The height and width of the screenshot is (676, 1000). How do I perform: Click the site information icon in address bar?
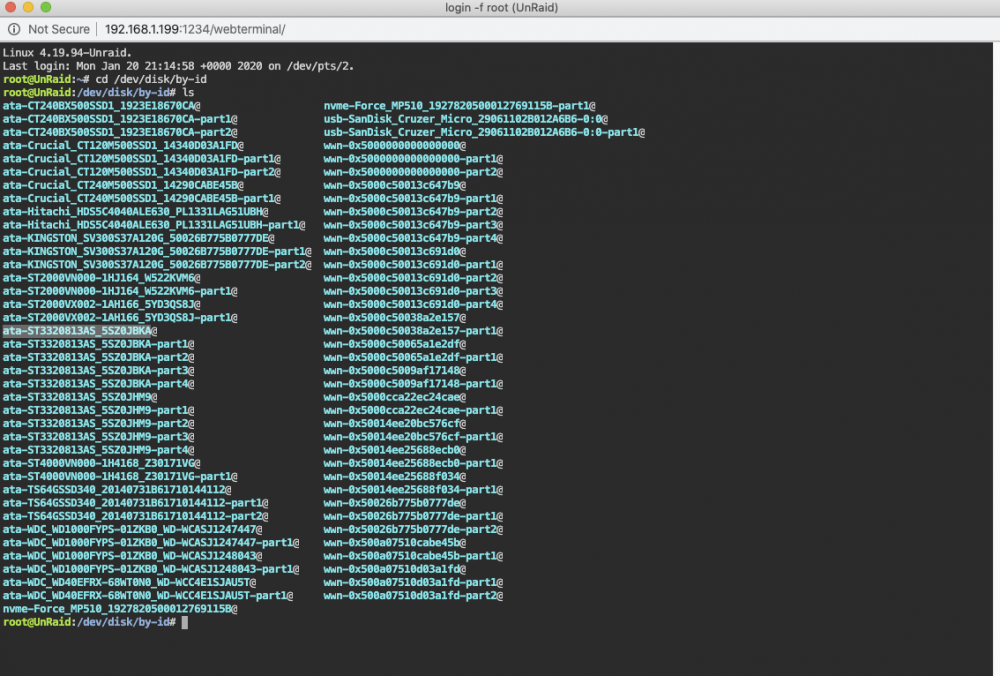point(13,29)
